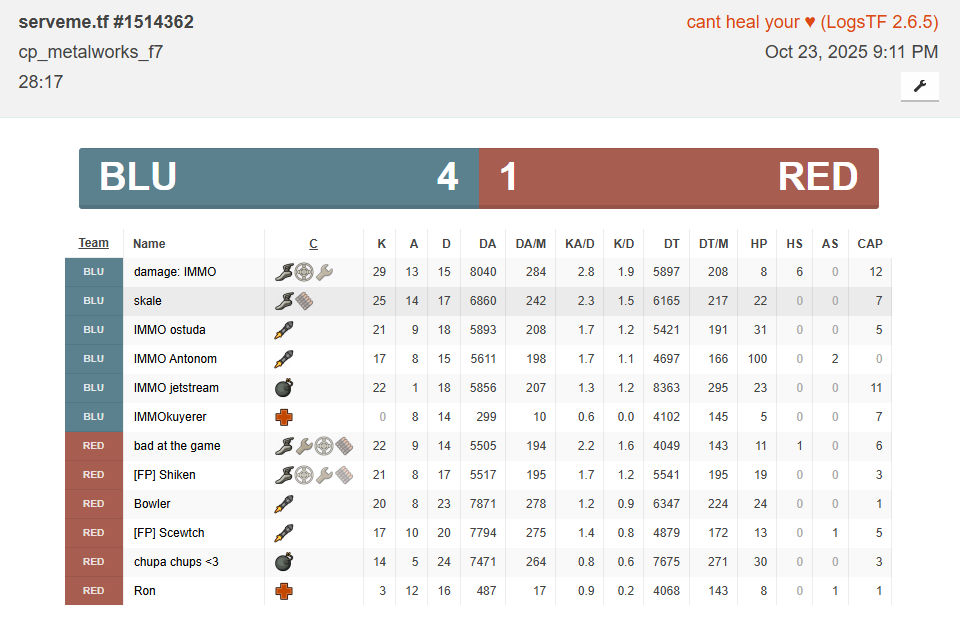
Task: Click medic cross icon in Ron's row
Action: point(284,591)
